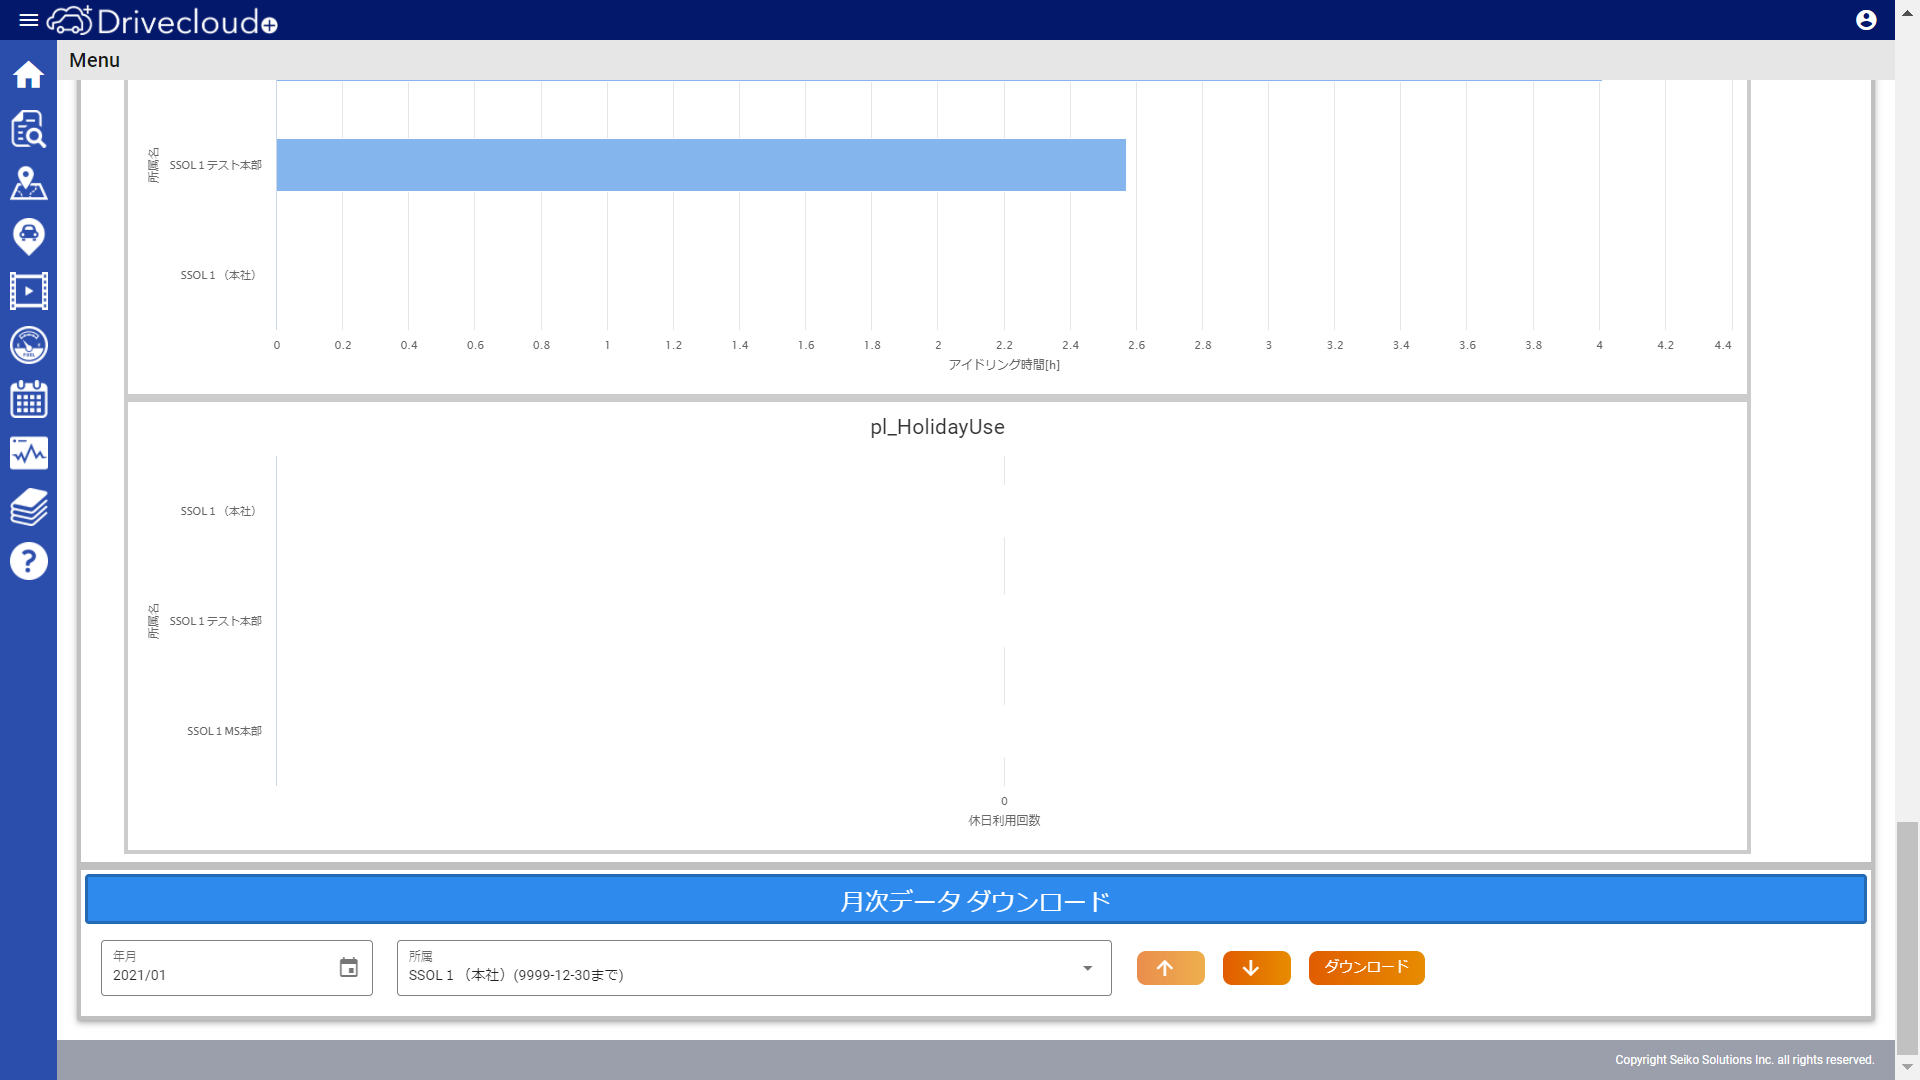Click the scrollbar down arrow

(1907, 1067)
